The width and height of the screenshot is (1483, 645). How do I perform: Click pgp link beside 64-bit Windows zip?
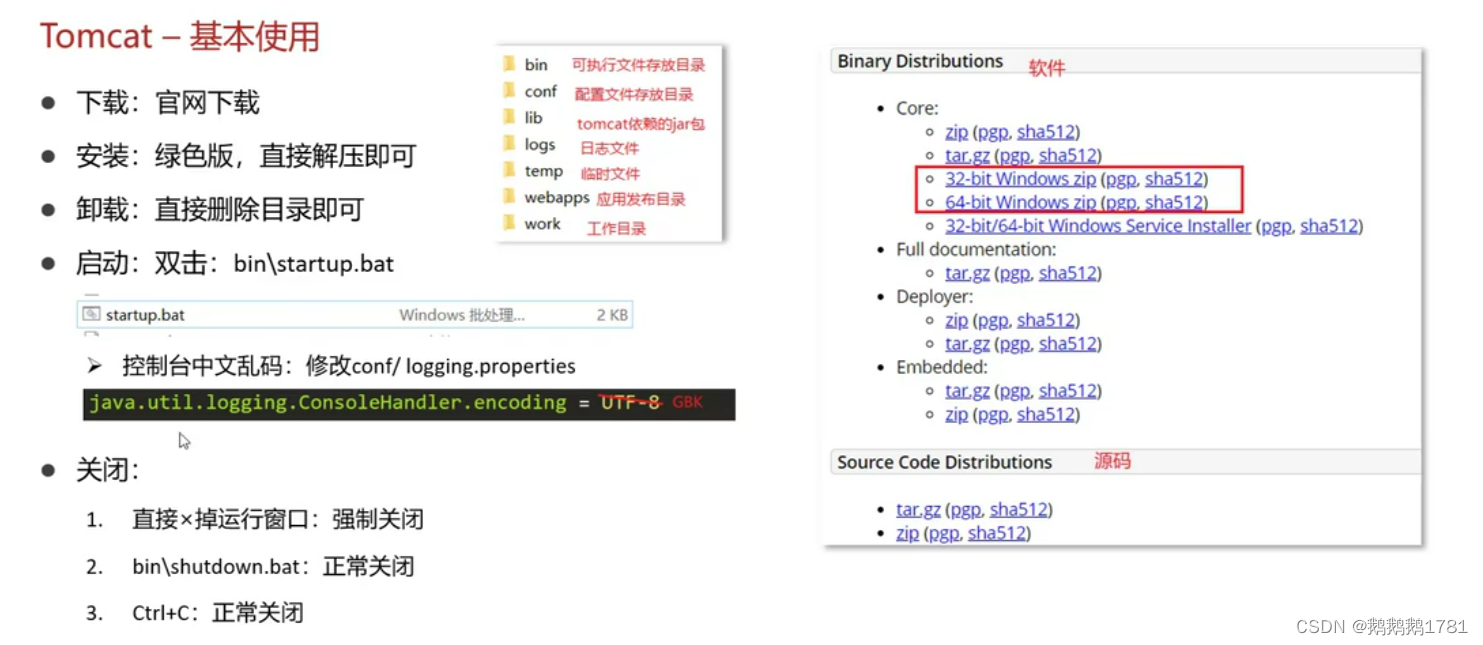(x=1121, y=204)
